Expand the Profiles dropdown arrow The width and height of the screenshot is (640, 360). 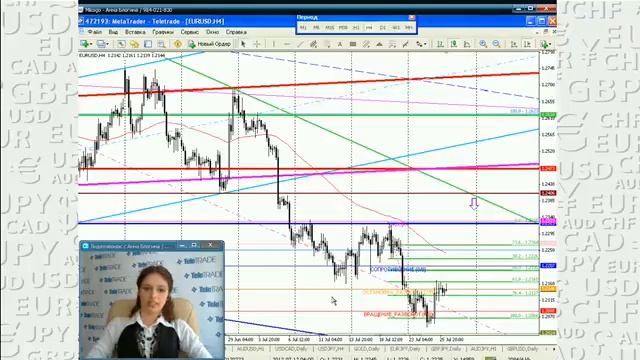(107, 44)
